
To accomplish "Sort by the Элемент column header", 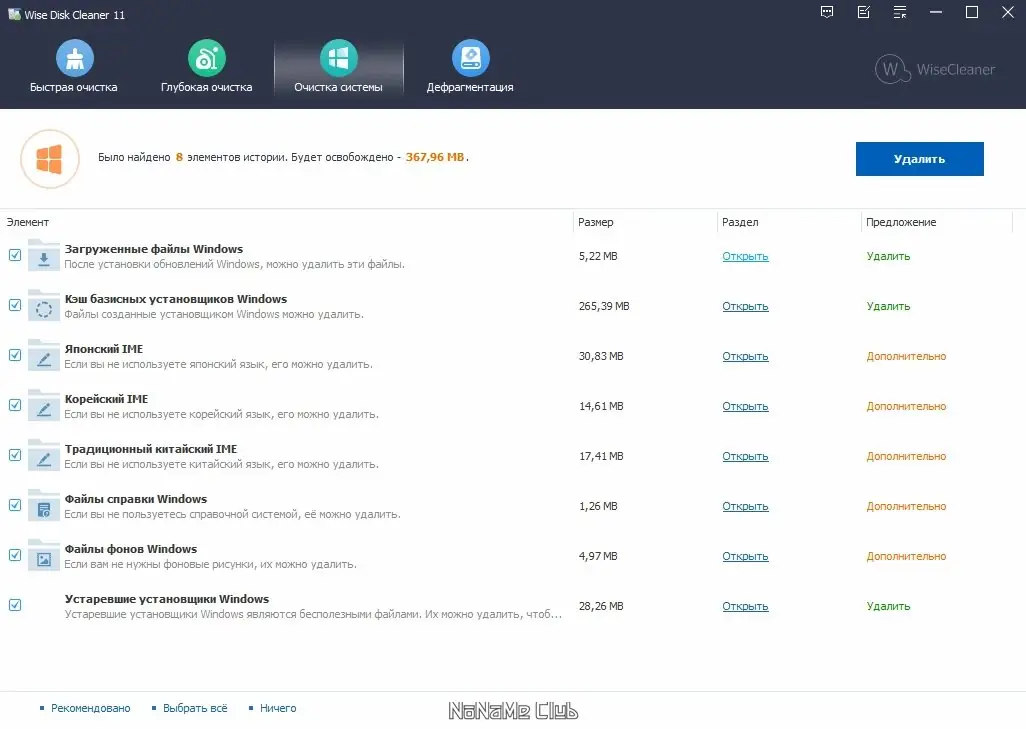I will (287, 222).
